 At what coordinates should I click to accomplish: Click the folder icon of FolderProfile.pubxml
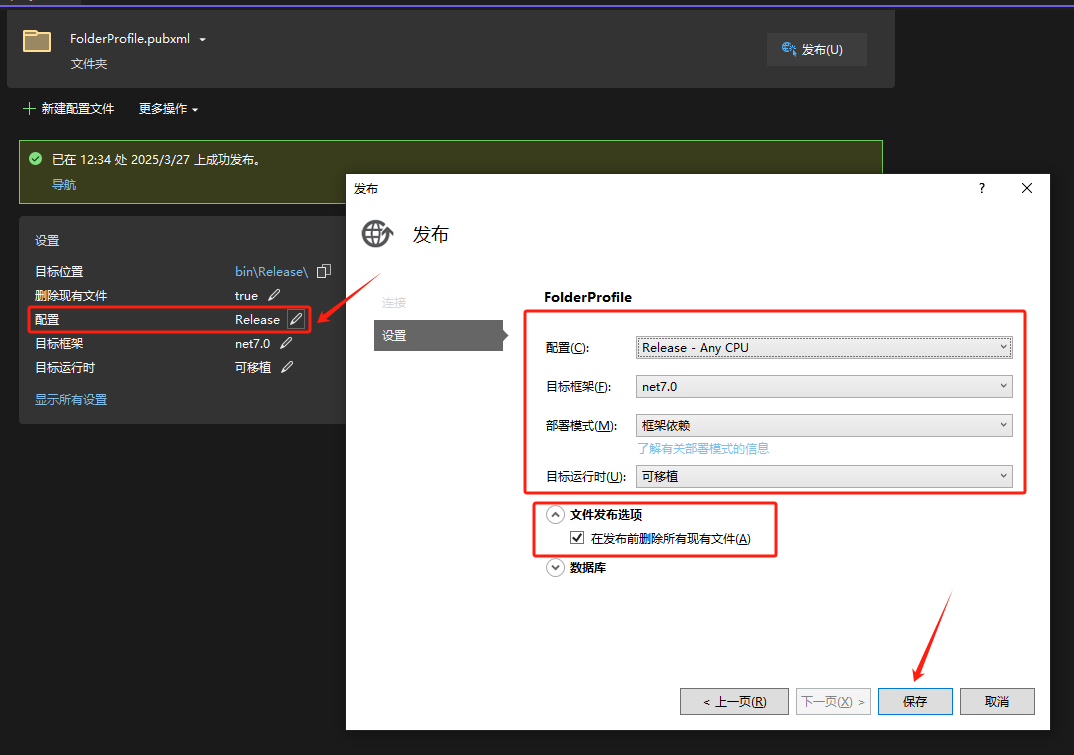pyautogui.click(x=37, y=41)
